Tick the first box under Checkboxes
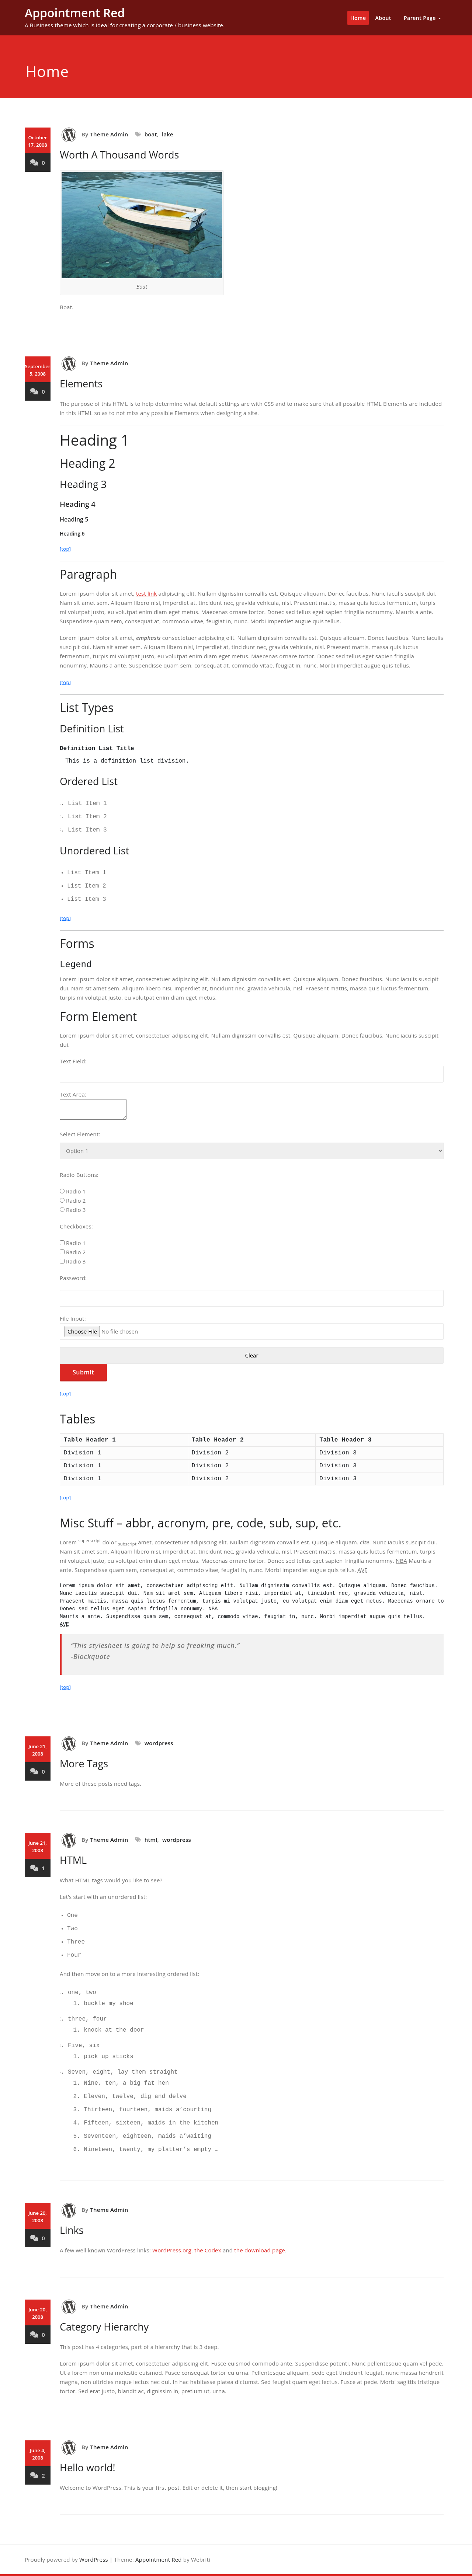 tap(62, 1243)
